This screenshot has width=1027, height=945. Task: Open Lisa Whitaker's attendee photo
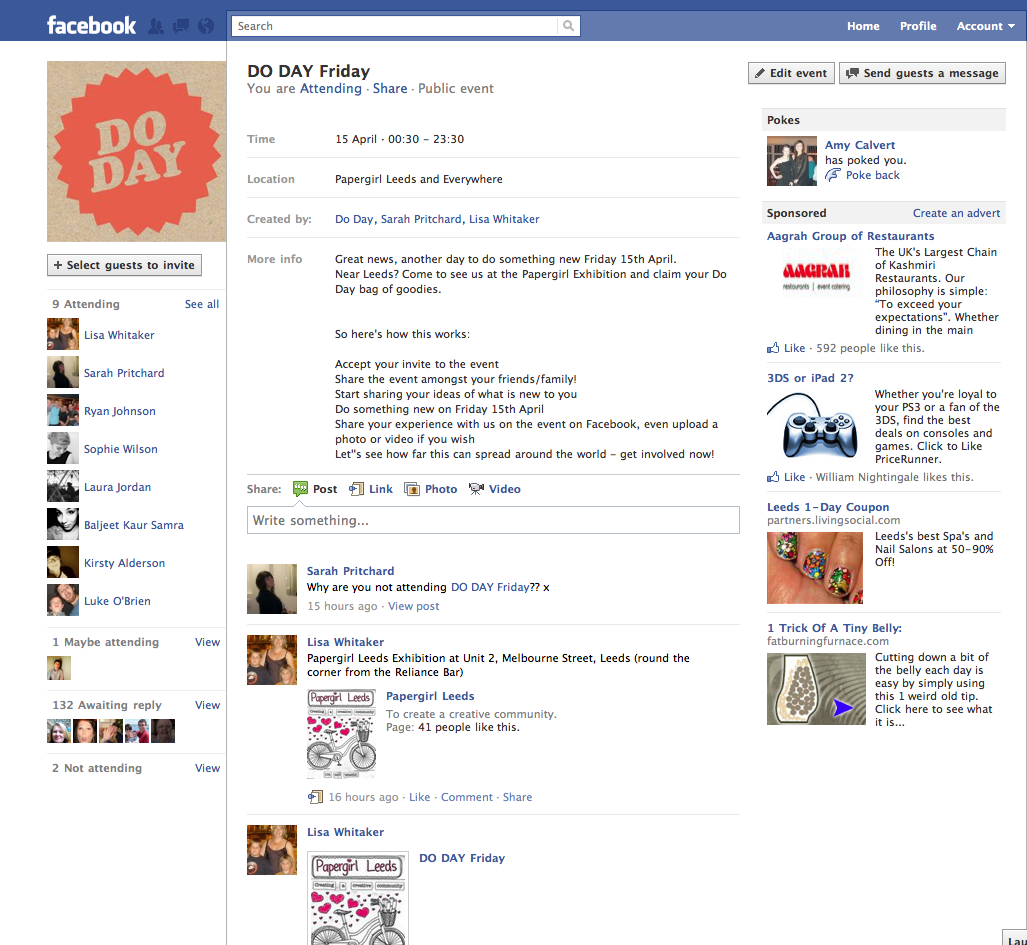point(63,334)
